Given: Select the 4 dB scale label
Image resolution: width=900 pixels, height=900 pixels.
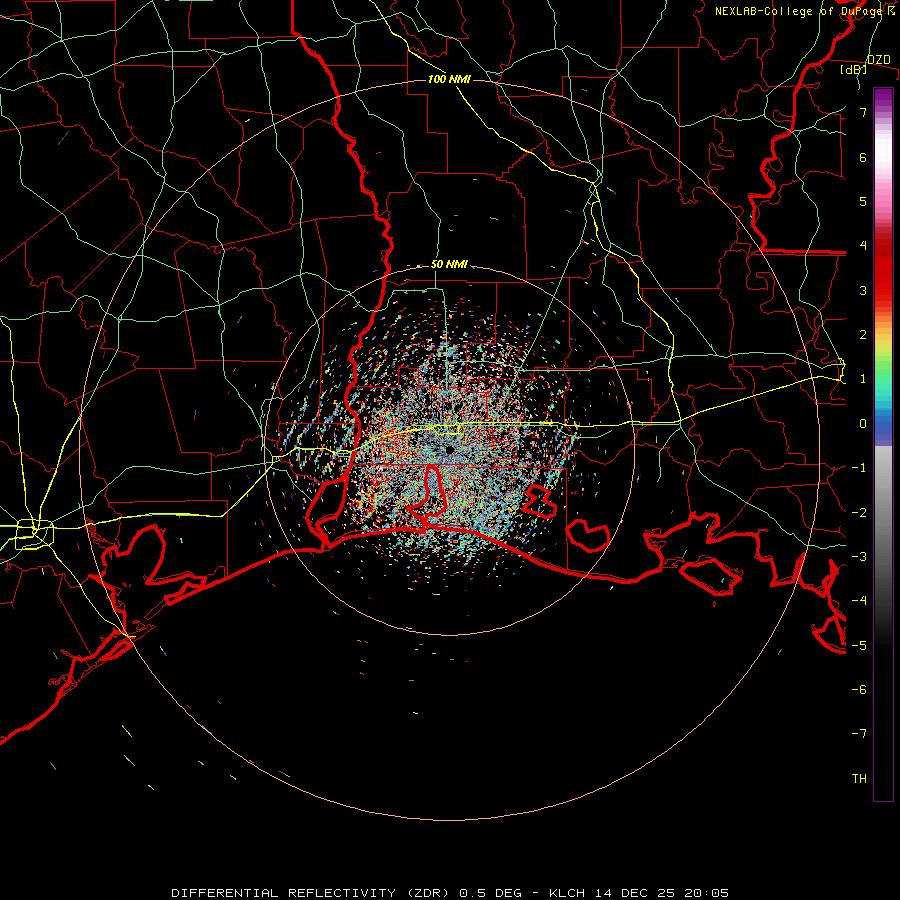Looking at the screenshot, I should [x=863, y=246].
